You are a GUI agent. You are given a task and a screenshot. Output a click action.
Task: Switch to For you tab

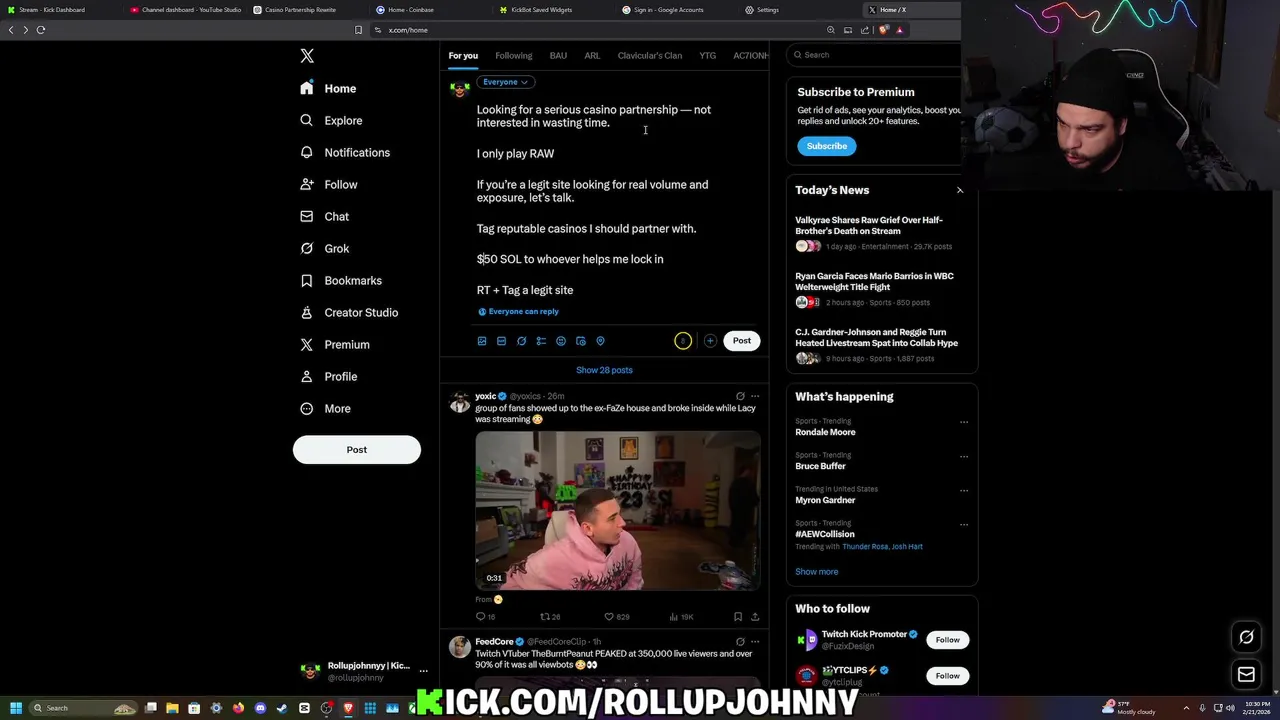[463, 56]
